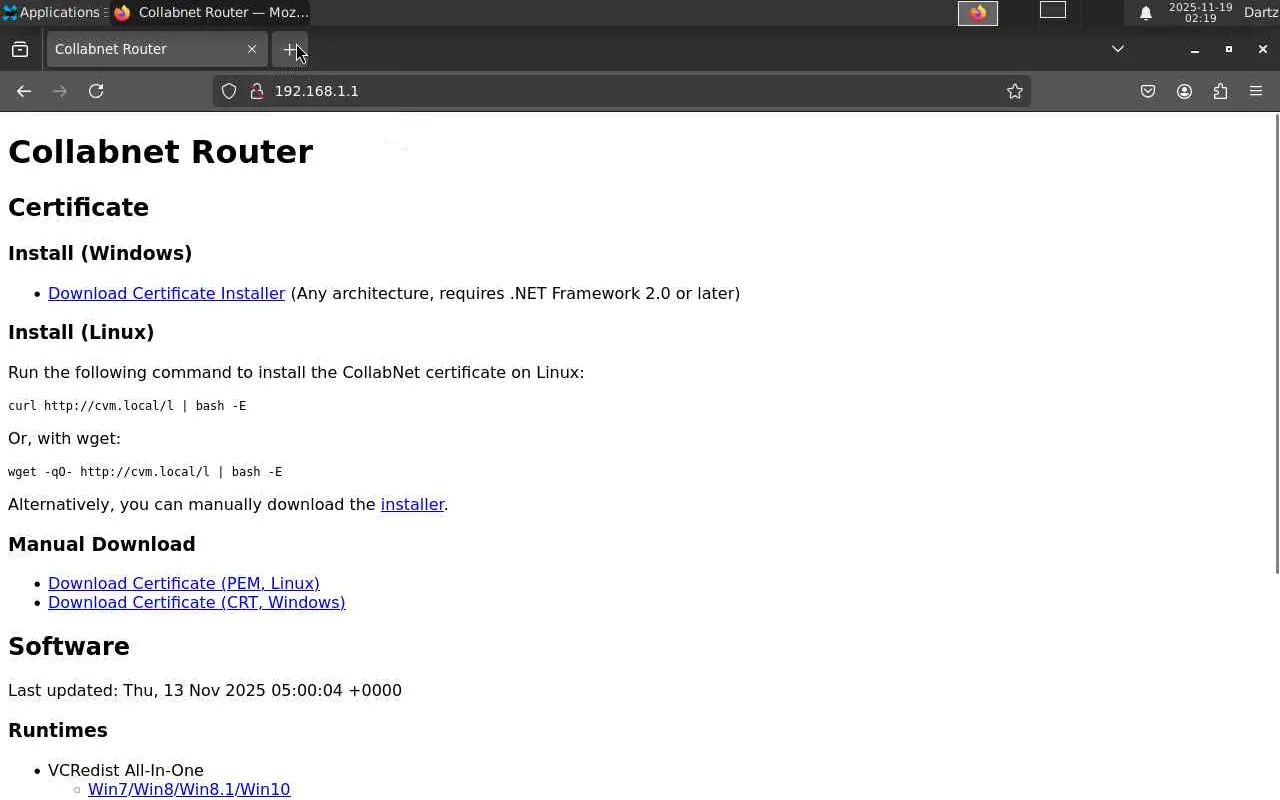Open the Firefox account icon

coord(1184,91)
